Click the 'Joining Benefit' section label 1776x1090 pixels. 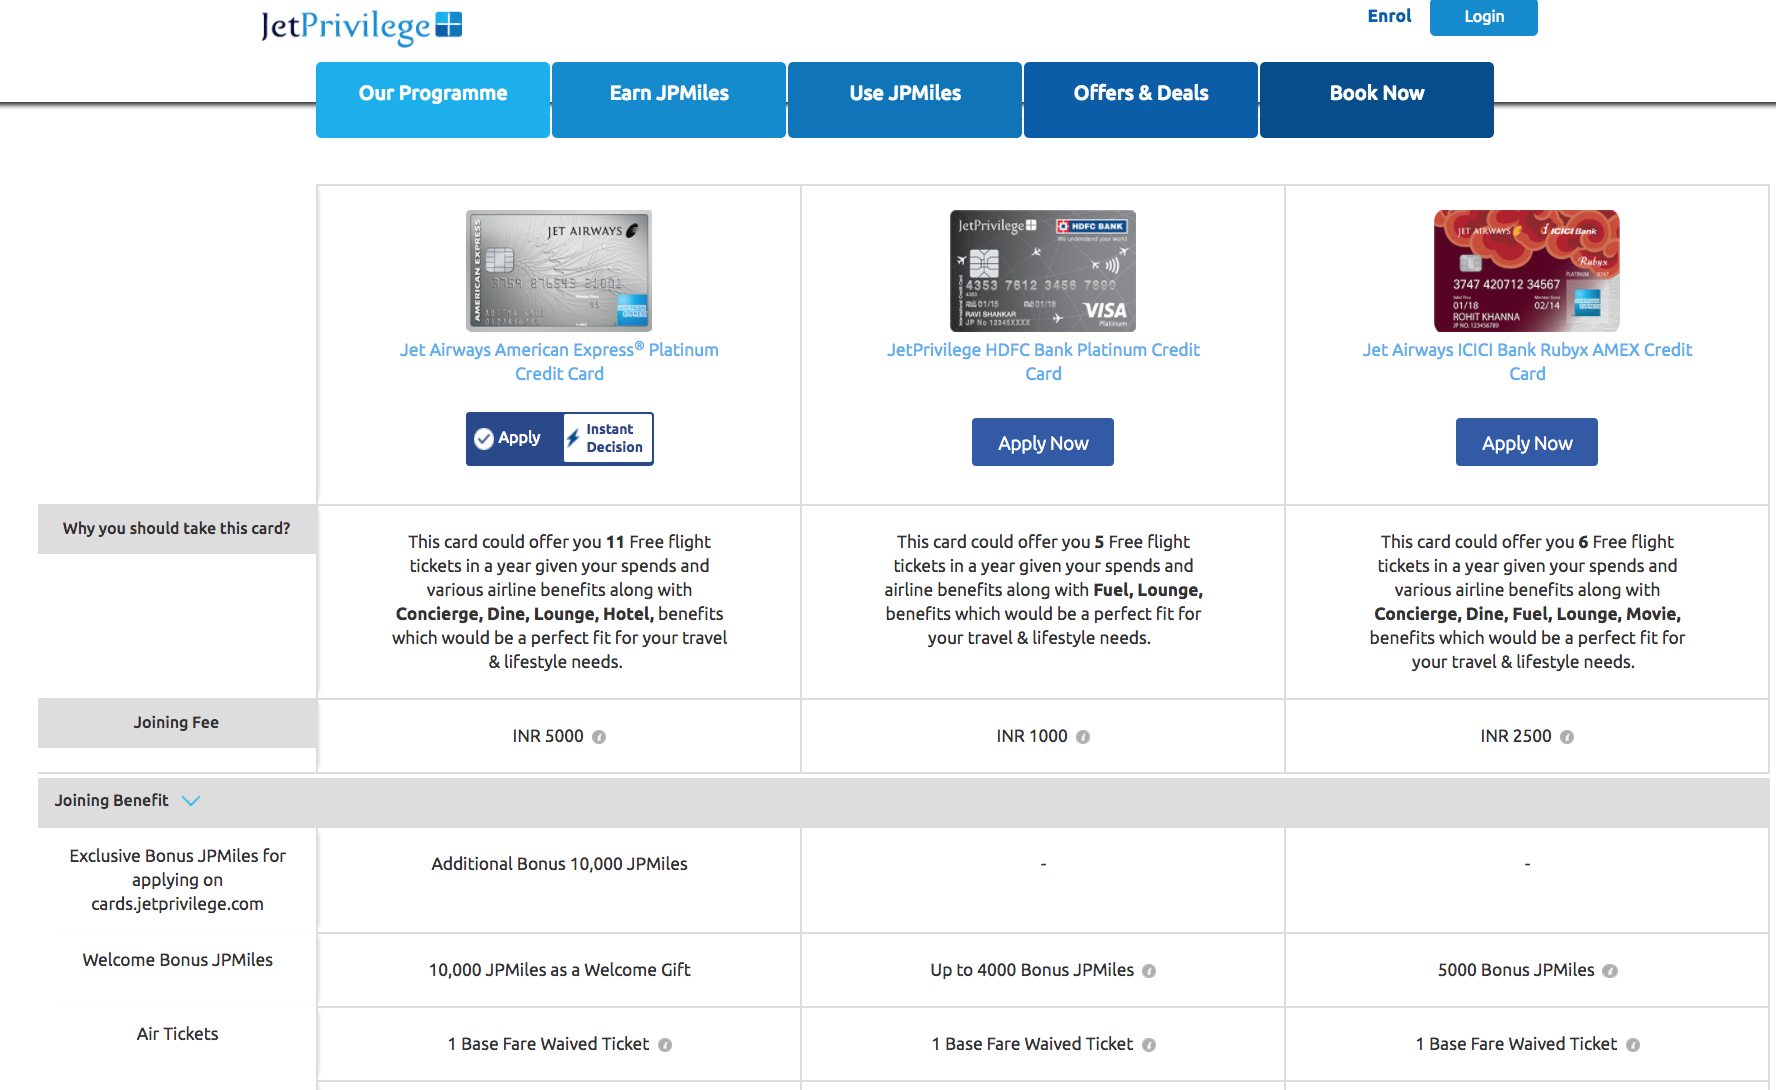point(111,801)
